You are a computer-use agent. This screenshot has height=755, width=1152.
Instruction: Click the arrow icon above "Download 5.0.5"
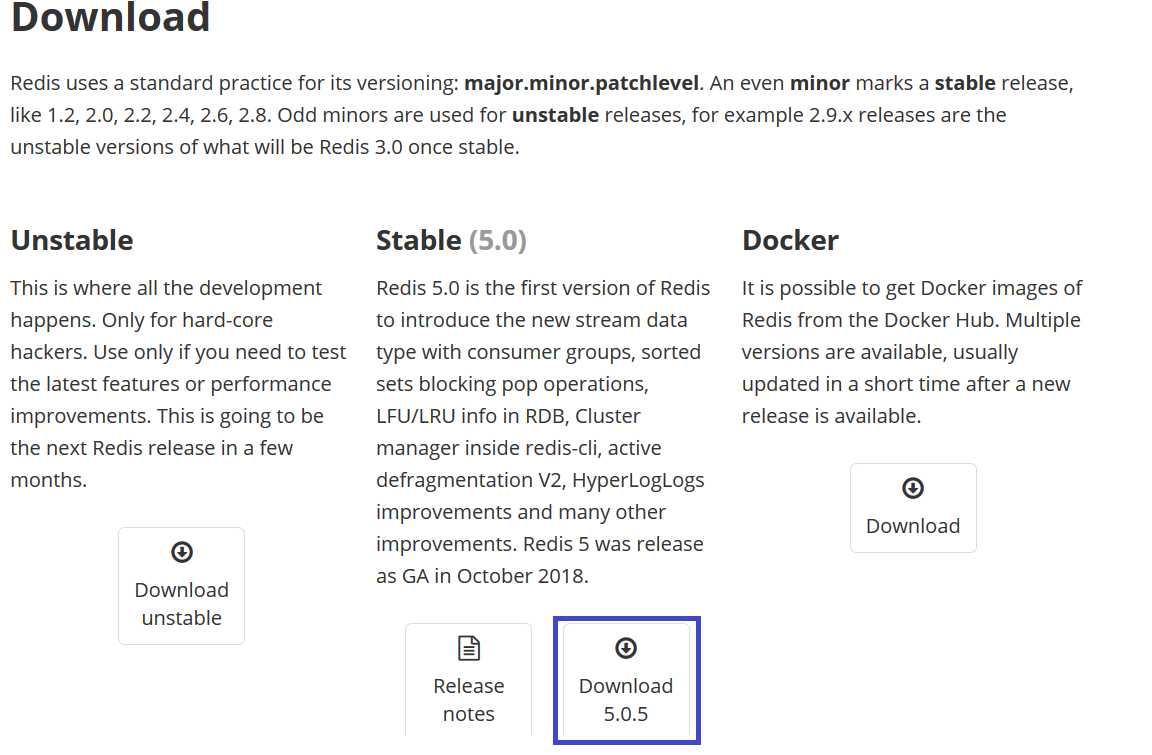click(x=626, y=648)
